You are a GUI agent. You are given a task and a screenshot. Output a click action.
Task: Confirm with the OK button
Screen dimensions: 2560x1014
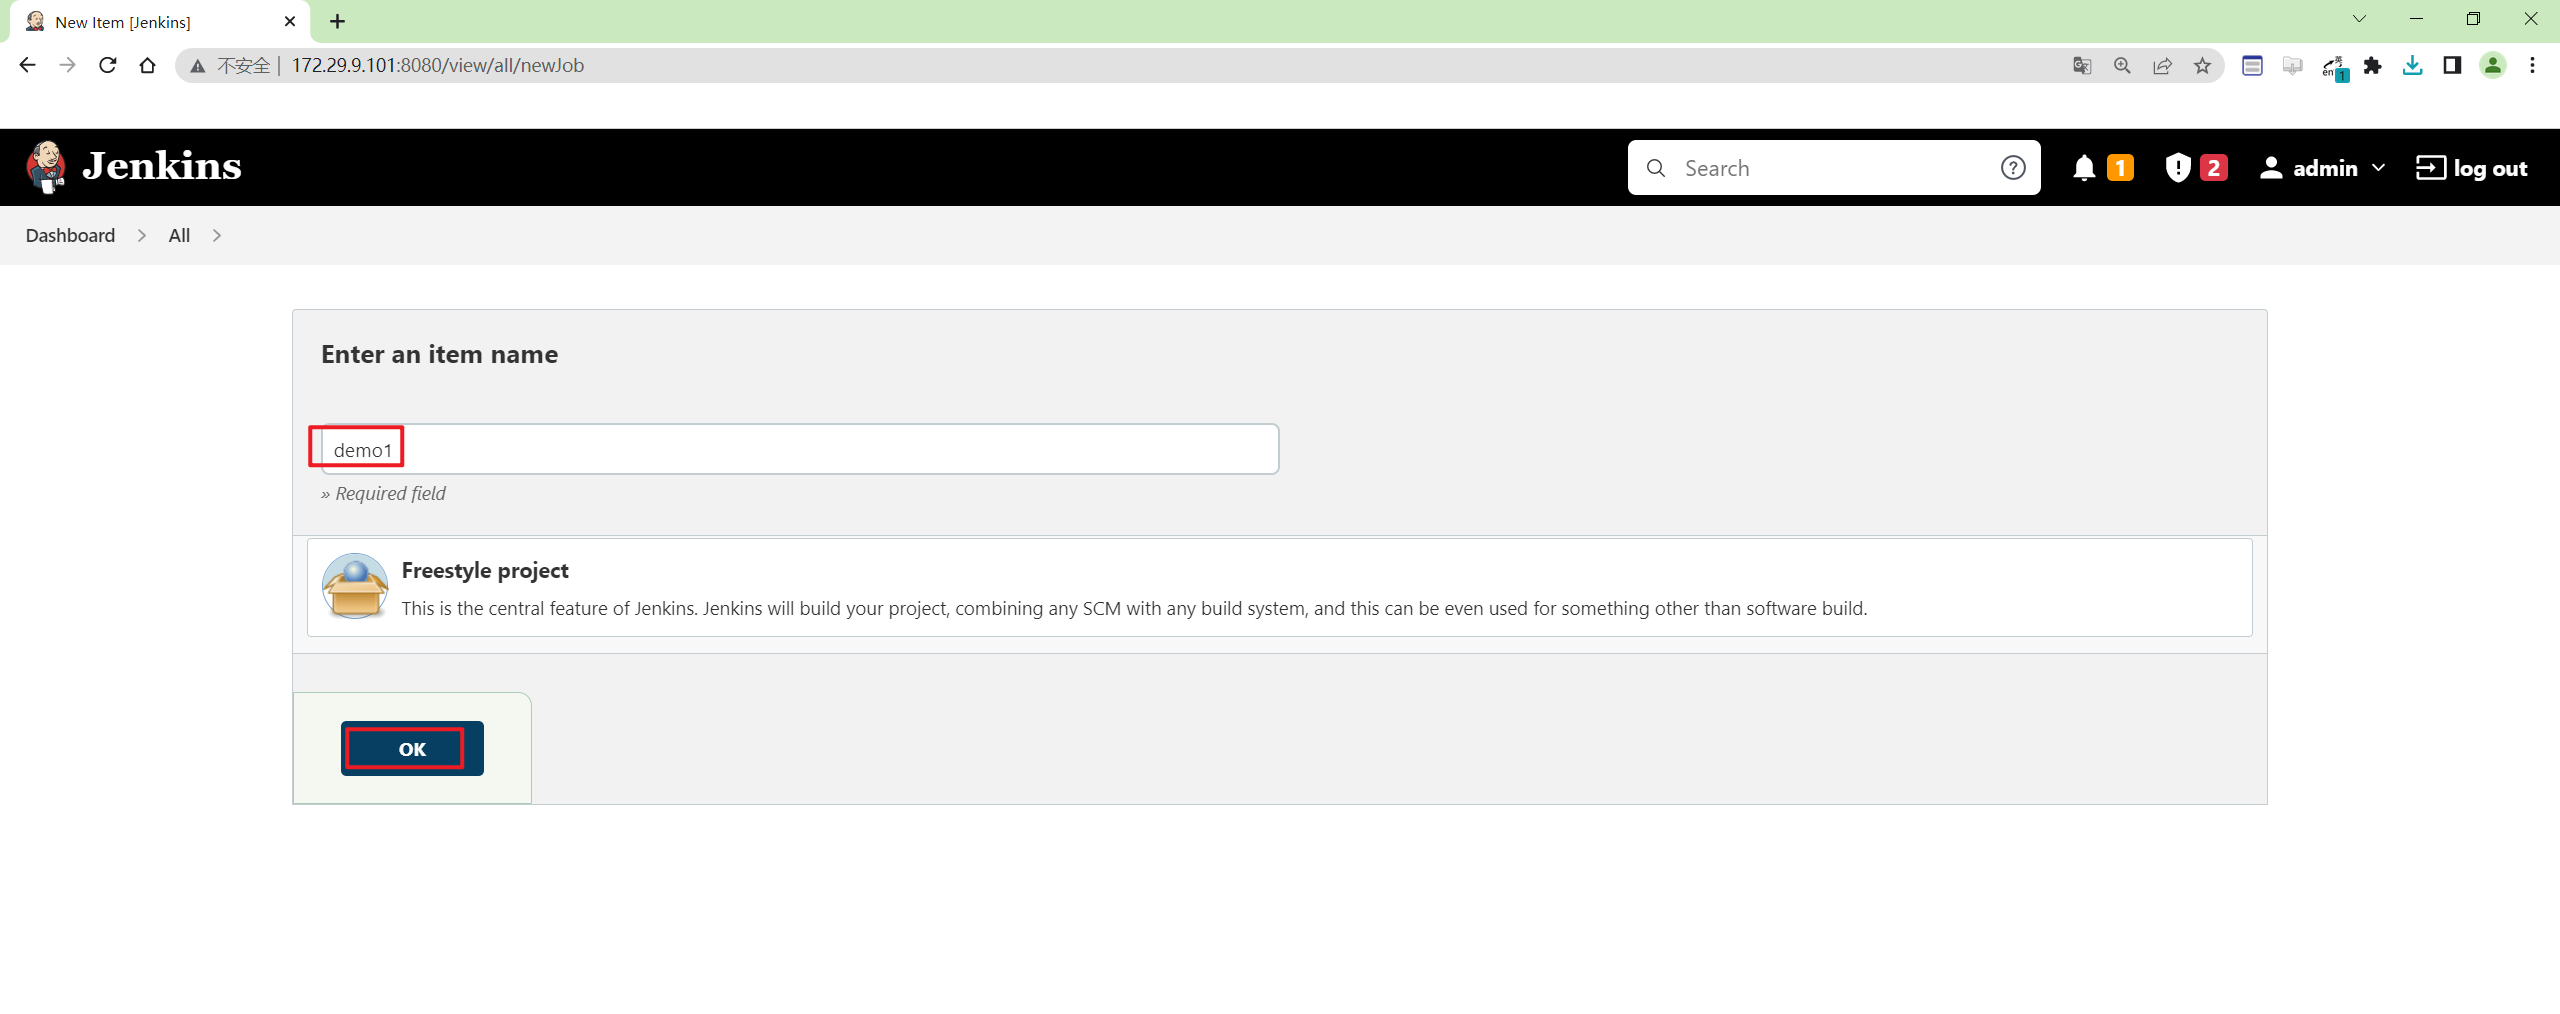pyautogui.click(x=412, y=748)
